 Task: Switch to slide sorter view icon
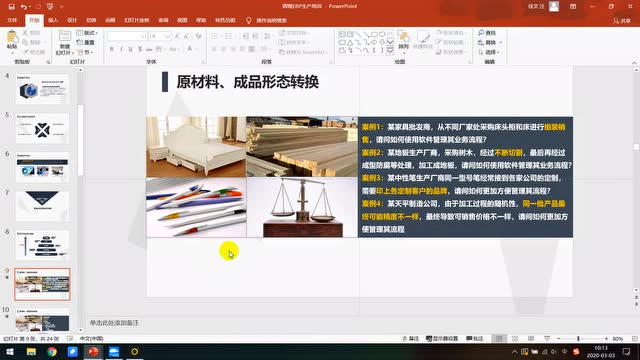pos(515,338)
